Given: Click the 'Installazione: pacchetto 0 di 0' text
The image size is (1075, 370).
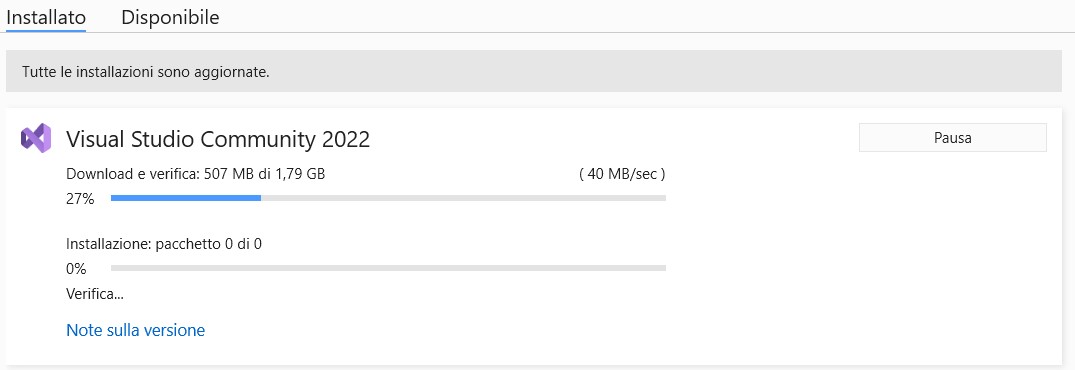Looking at the screenshot, I should click(164, 244).
